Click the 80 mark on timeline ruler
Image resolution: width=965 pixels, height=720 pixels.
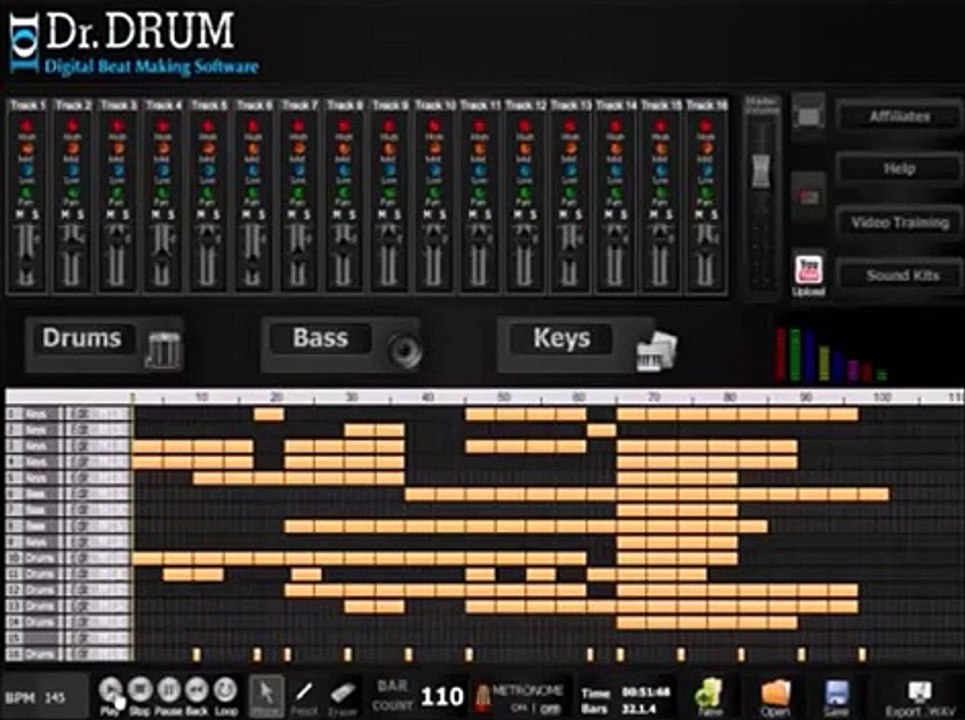729,397
